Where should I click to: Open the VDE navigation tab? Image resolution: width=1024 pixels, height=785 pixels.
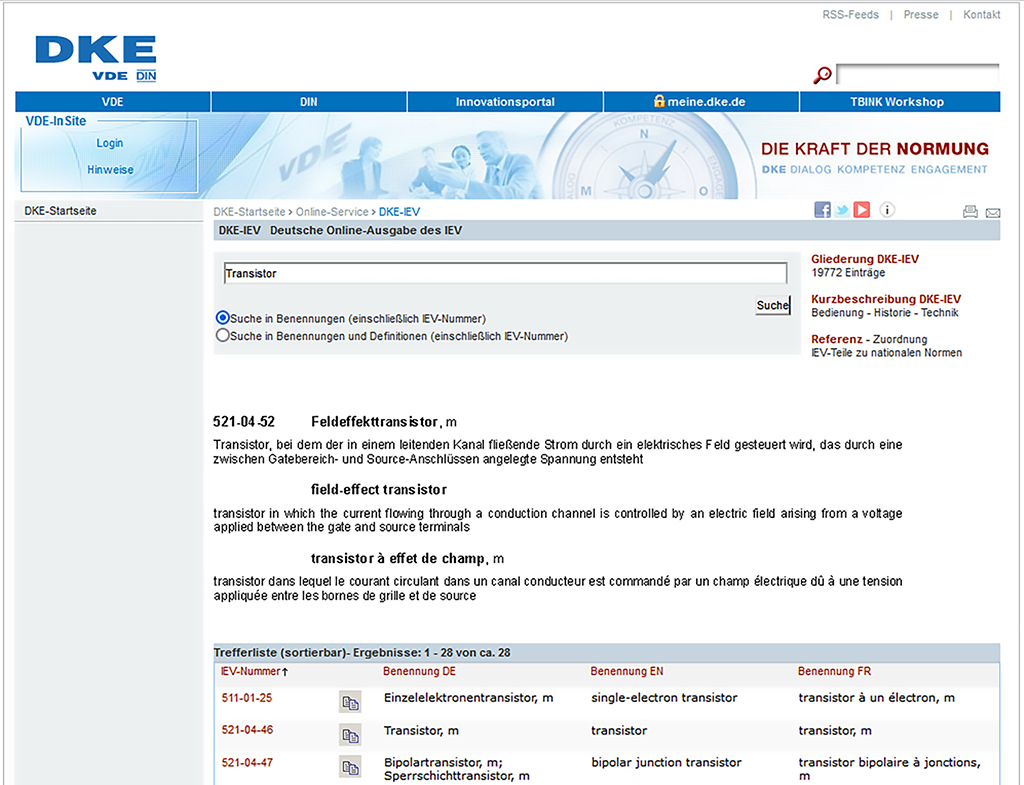point(112,102)
